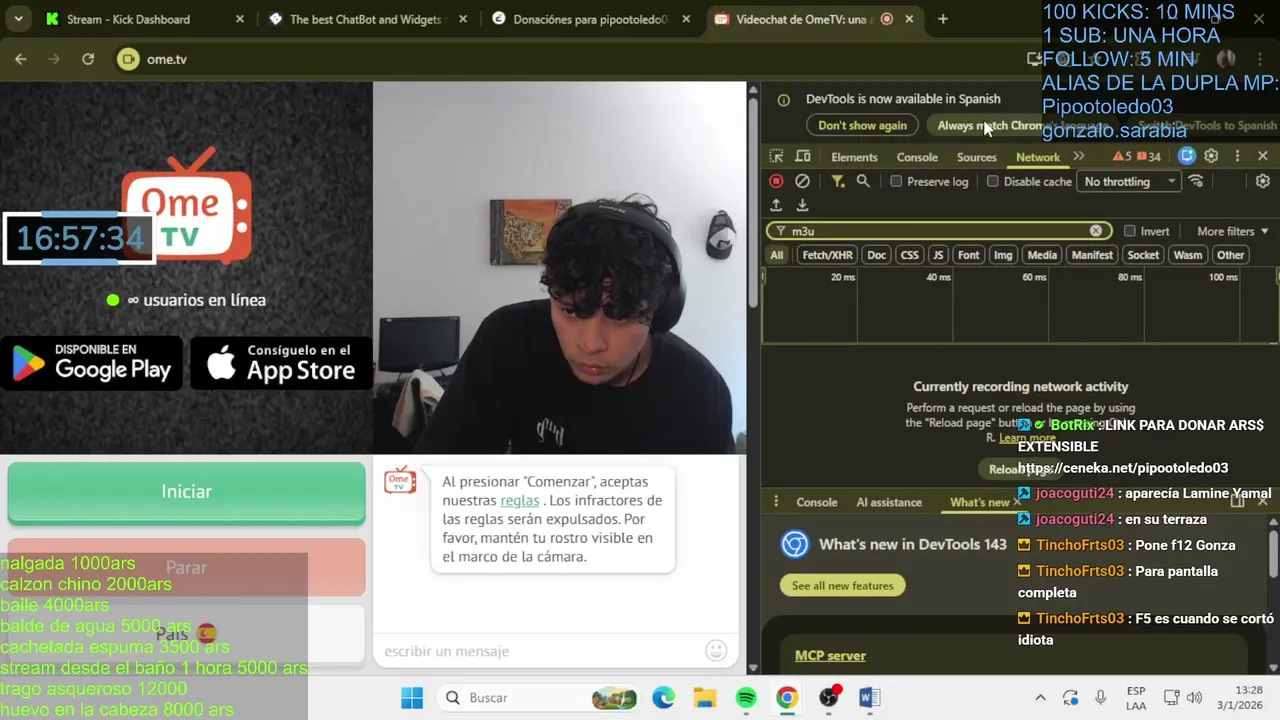Switch to the Console tab in top bar
1280x720 pixels.
pos(917,157)
